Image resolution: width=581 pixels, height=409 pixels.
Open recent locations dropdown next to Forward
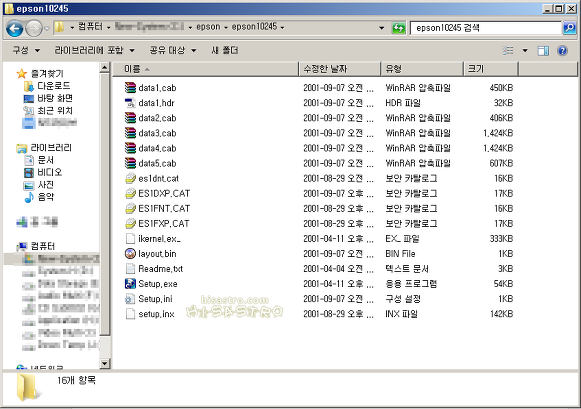pyautogui.click(x=47, y=28)
